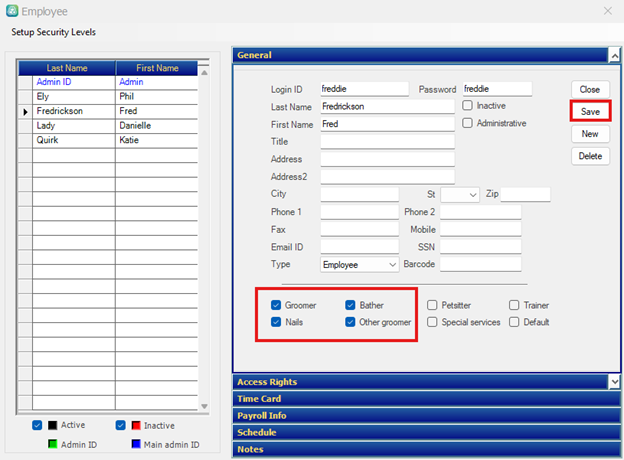Click the Delete button

pos(590,156)
